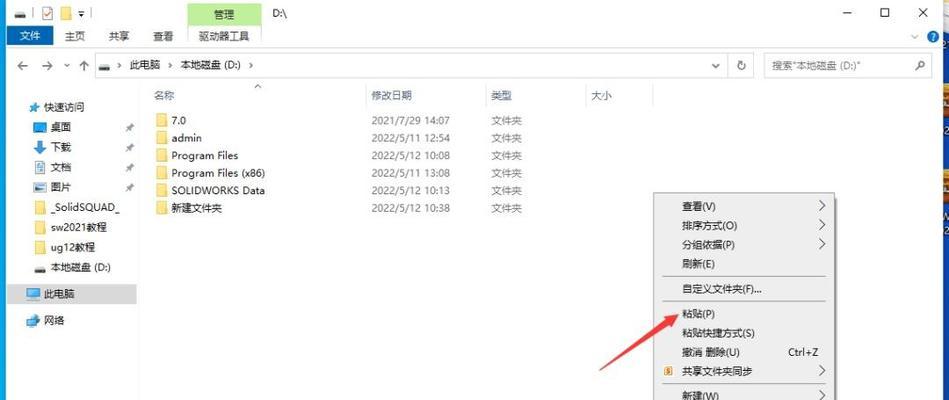
Task: Click 本地磁盘 (D:) in the breadcrumb
Action: (x=211, y=65)
